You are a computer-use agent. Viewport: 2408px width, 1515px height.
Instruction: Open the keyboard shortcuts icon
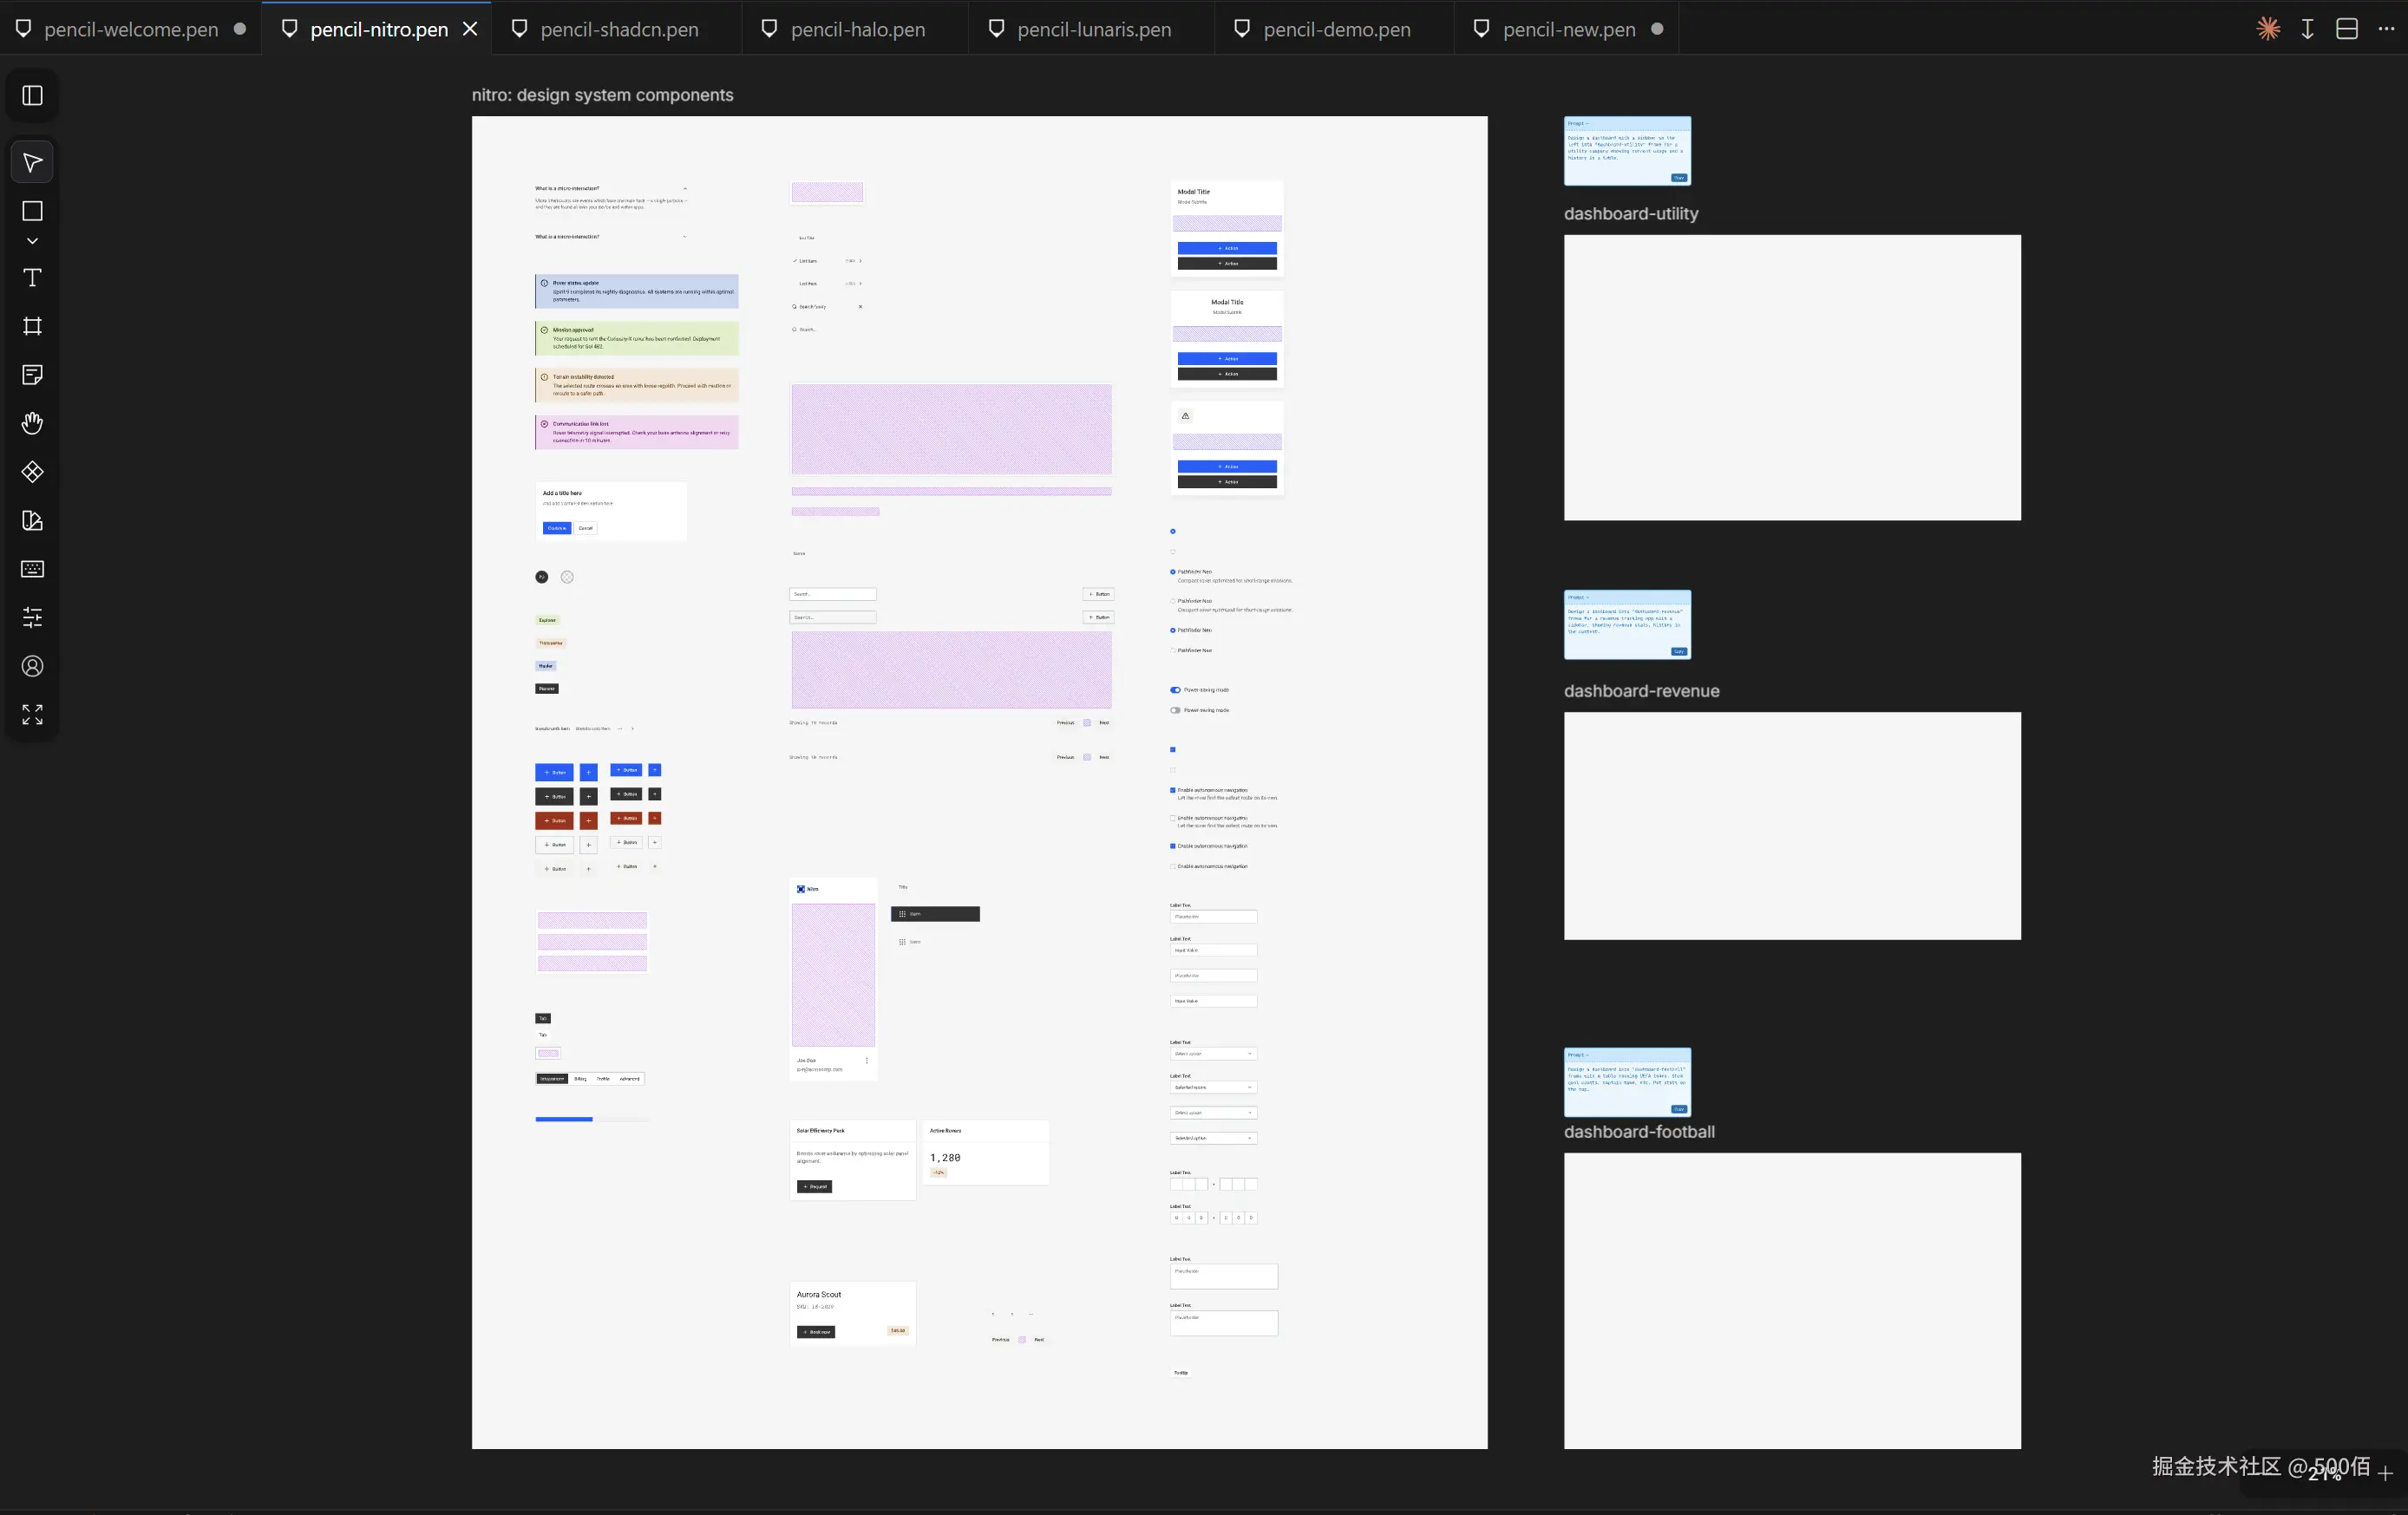(32, 569)
